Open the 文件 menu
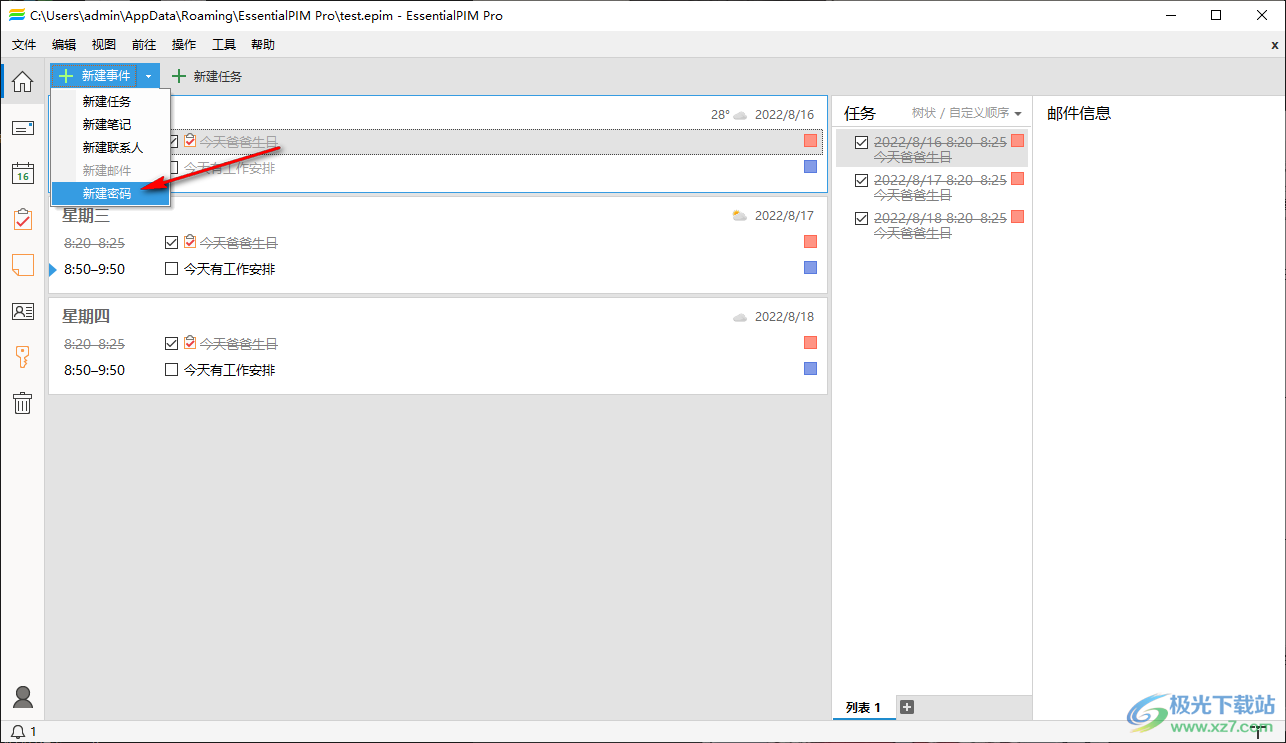 point(24,45)
